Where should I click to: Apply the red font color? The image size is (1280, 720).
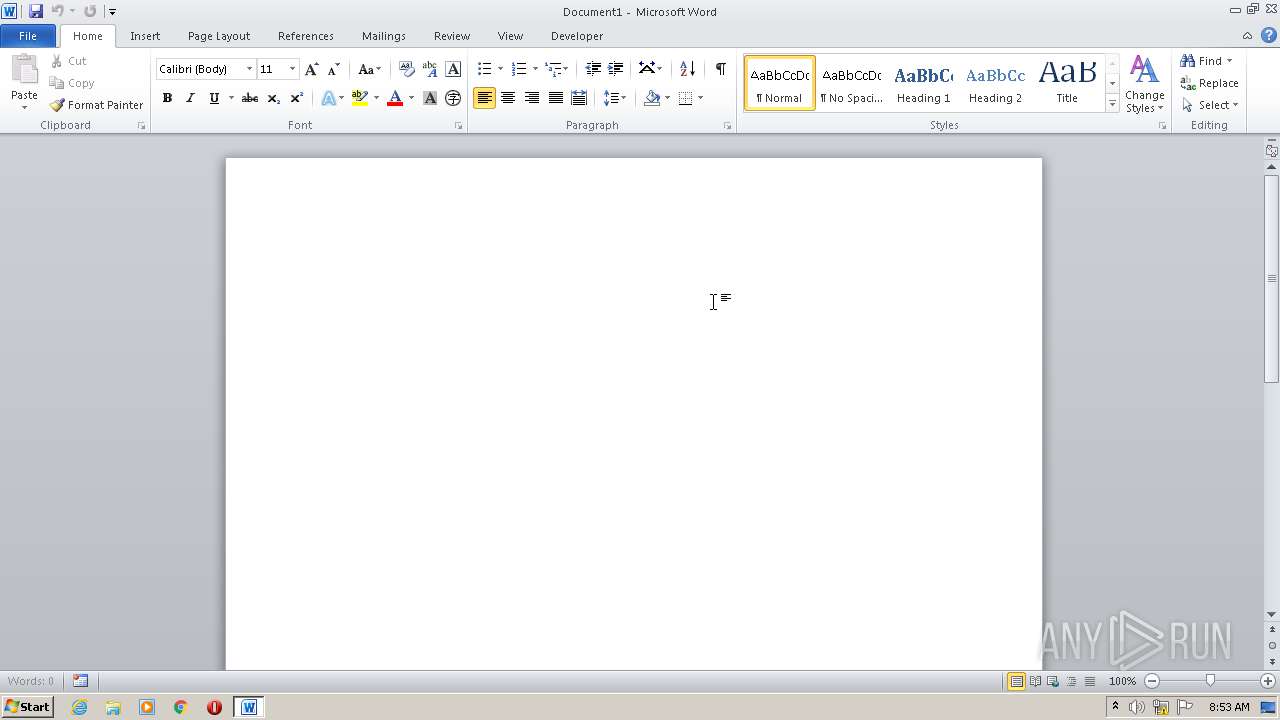point(395,98)
